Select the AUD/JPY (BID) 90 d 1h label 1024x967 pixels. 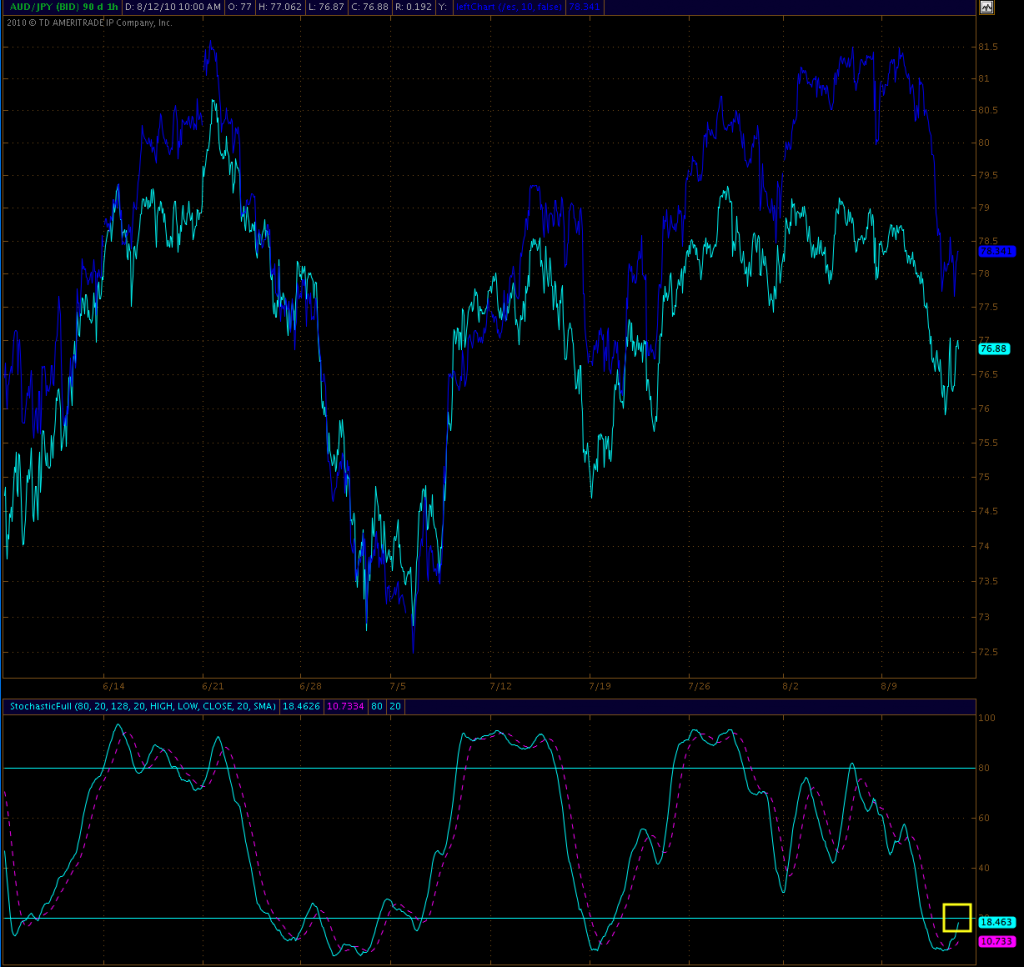pos(64,7)
